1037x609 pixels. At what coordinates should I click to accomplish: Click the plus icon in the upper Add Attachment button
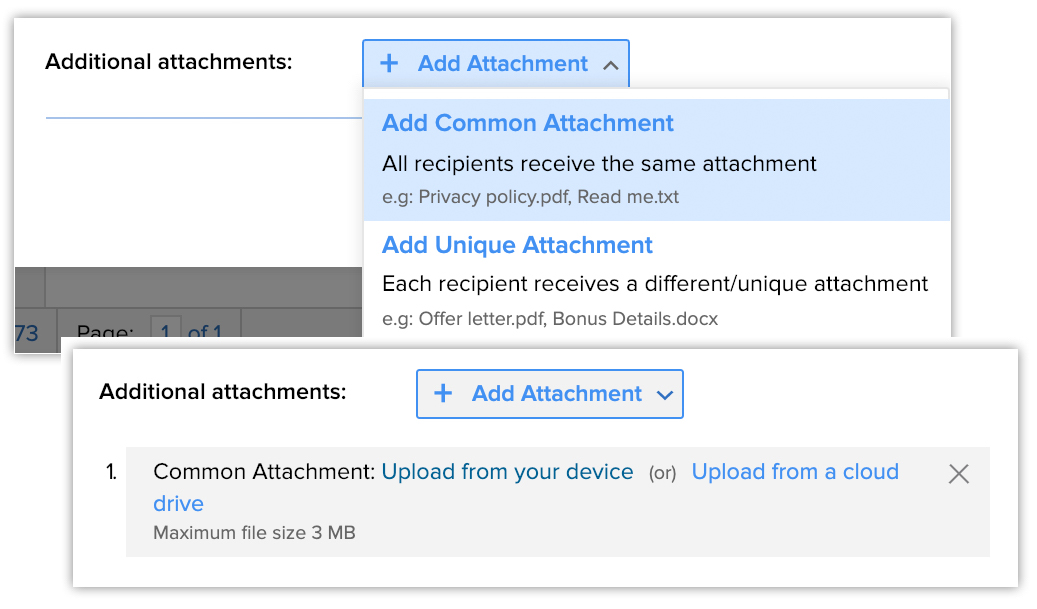click(x=389, y=64)
